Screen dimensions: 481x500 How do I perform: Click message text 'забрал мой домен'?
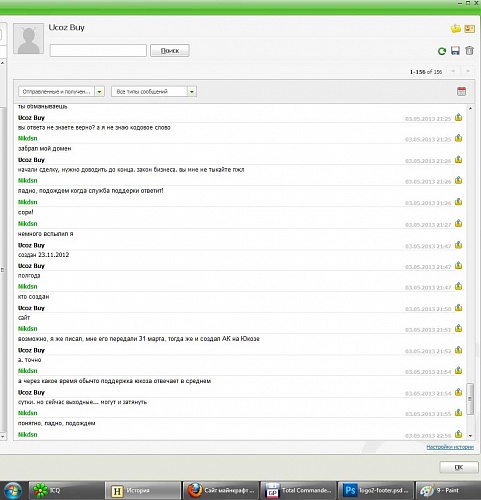click(x=44, y=149)
